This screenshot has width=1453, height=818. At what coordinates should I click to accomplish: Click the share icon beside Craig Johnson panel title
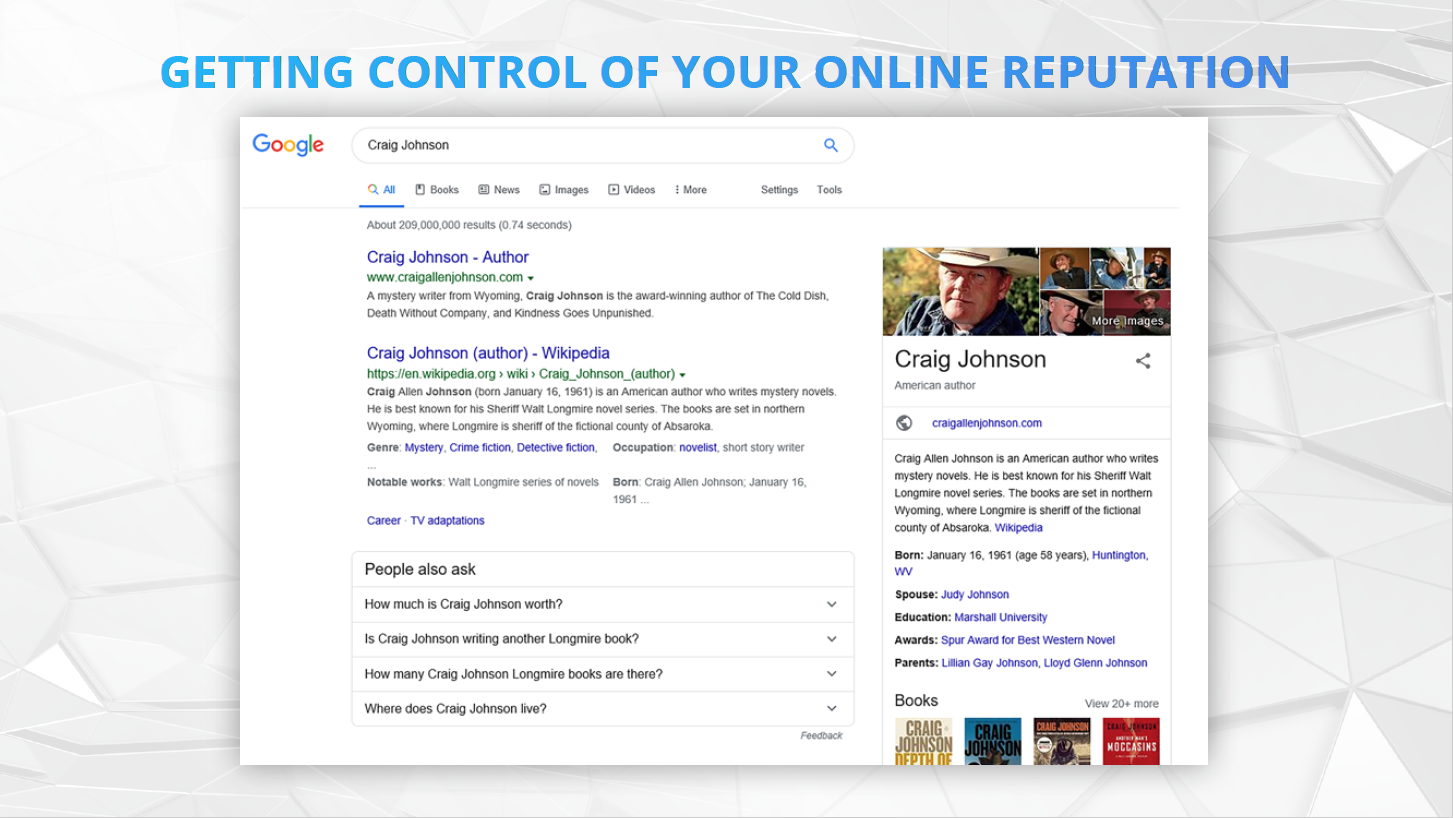click(1143, 361)
